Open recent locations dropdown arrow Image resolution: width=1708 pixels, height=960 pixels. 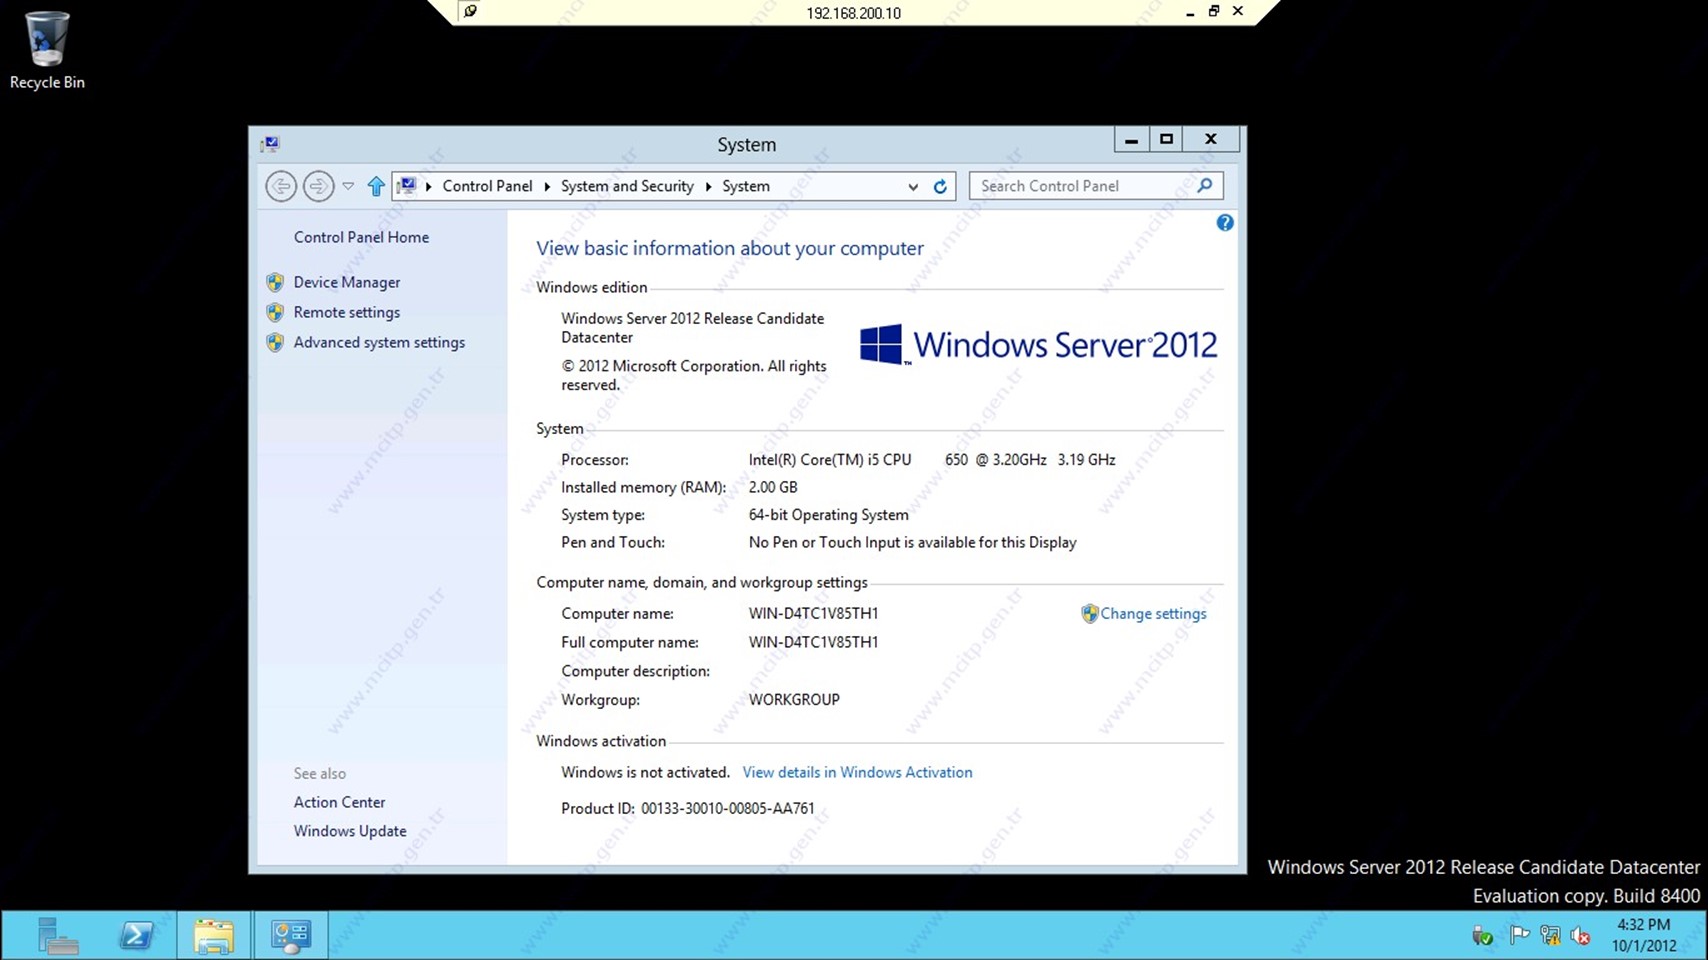(348, 186)
